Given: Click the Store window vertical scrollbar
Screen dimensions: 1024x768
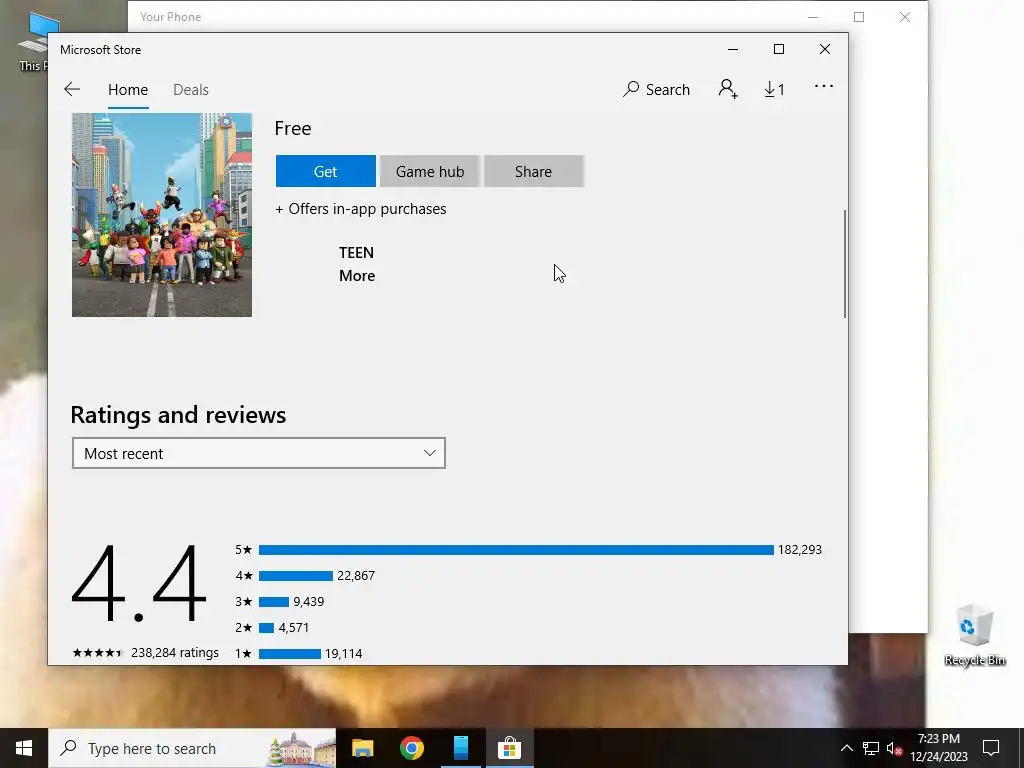Looking at the screenshot, I should 844,264.
